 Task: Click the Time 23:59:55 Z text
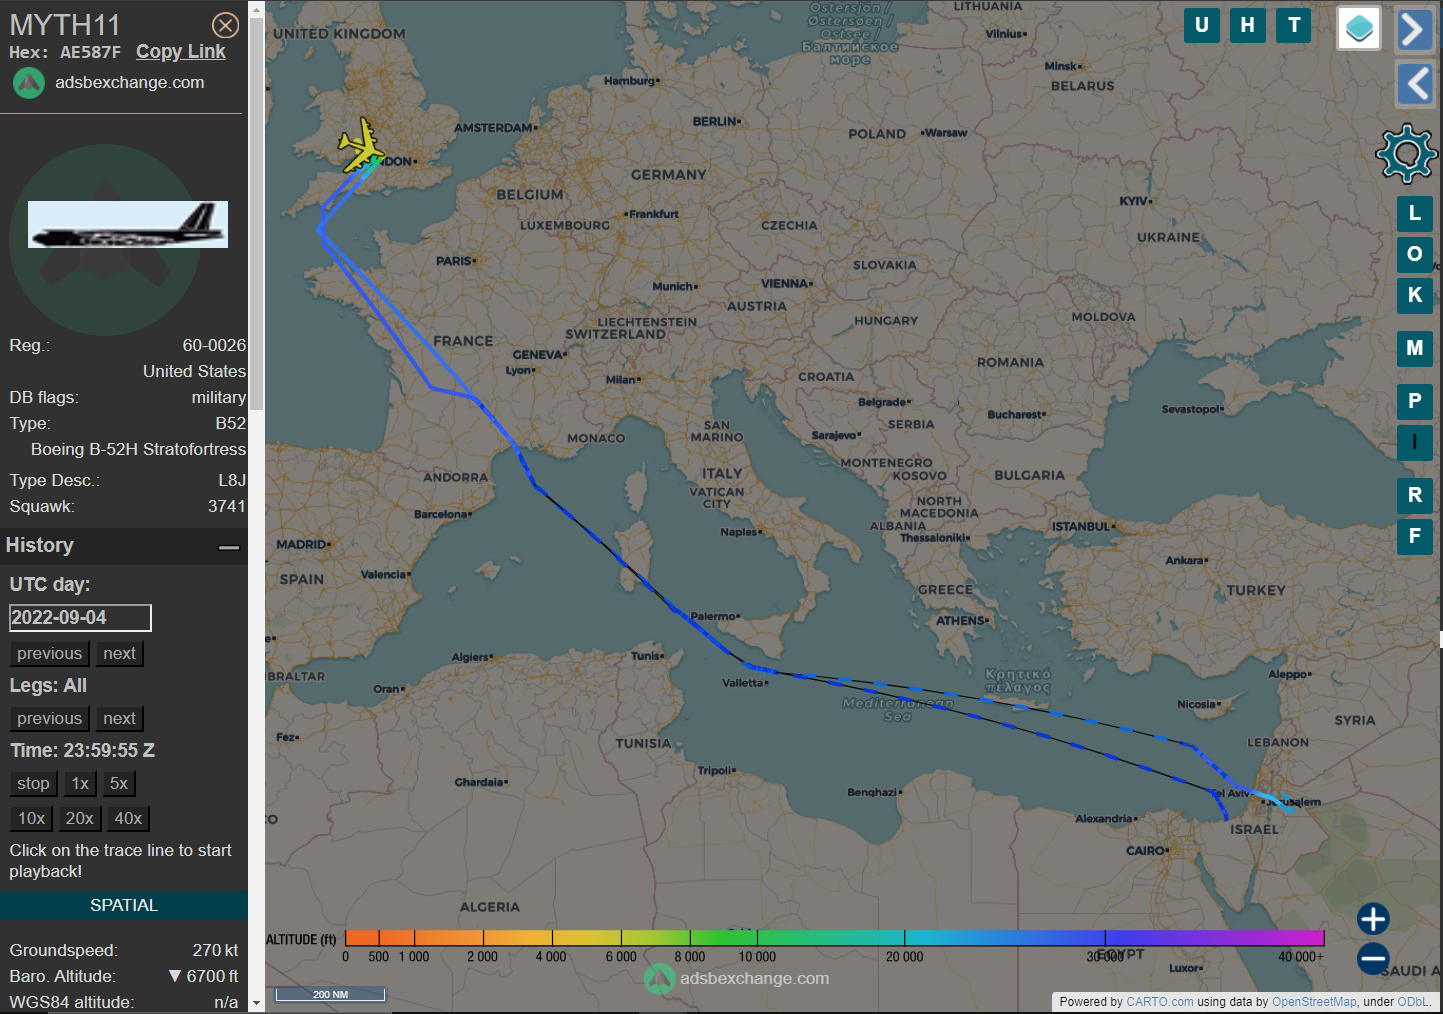82,750
